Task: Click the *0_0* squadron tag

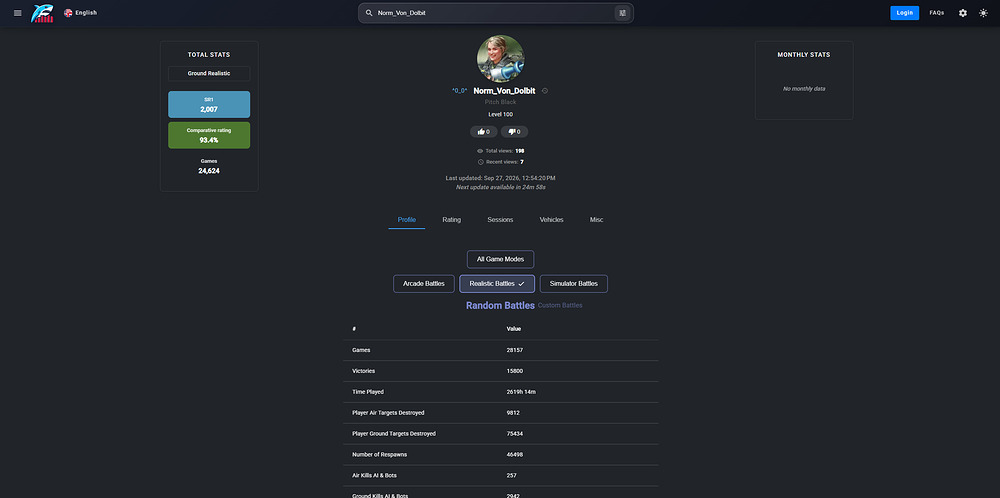Action: pos(460,91)
